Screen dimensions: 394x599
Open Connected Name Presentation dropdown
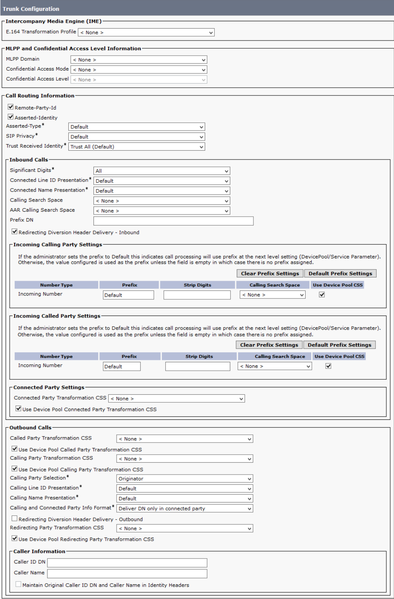point(162,191)
